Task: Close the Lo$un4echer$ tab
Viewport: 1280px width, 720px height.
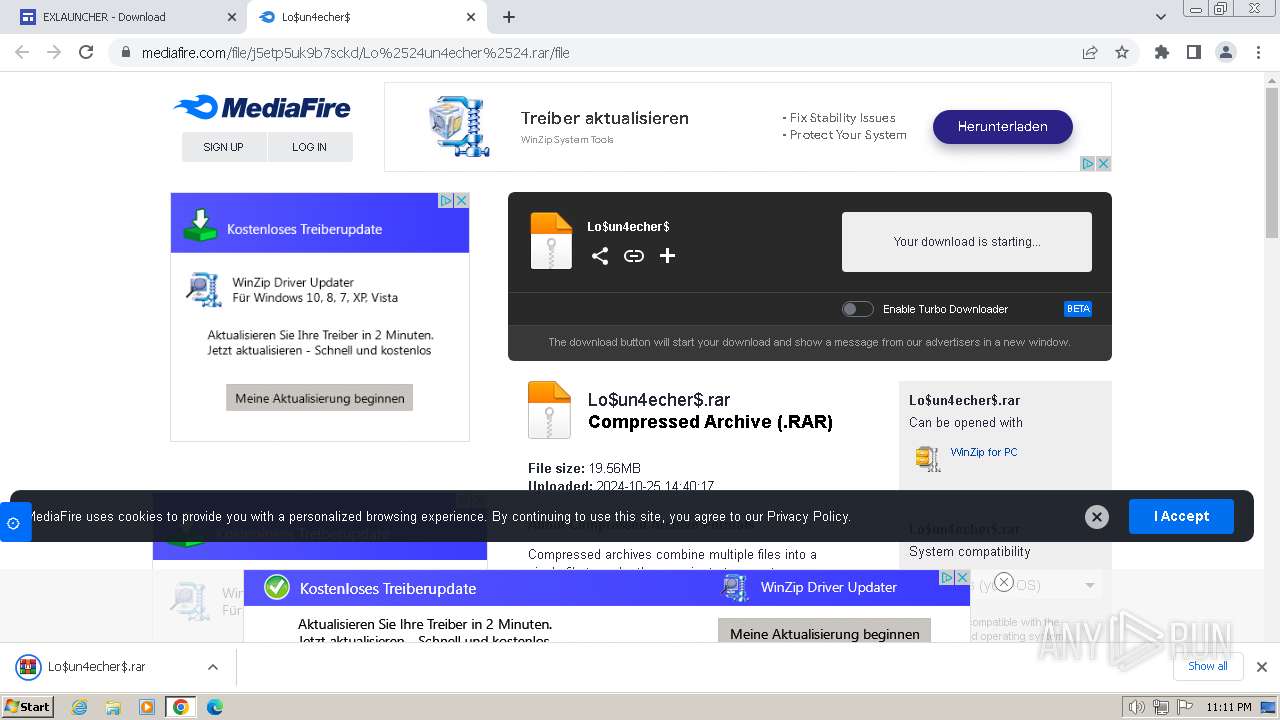Action: pos(471,17)
